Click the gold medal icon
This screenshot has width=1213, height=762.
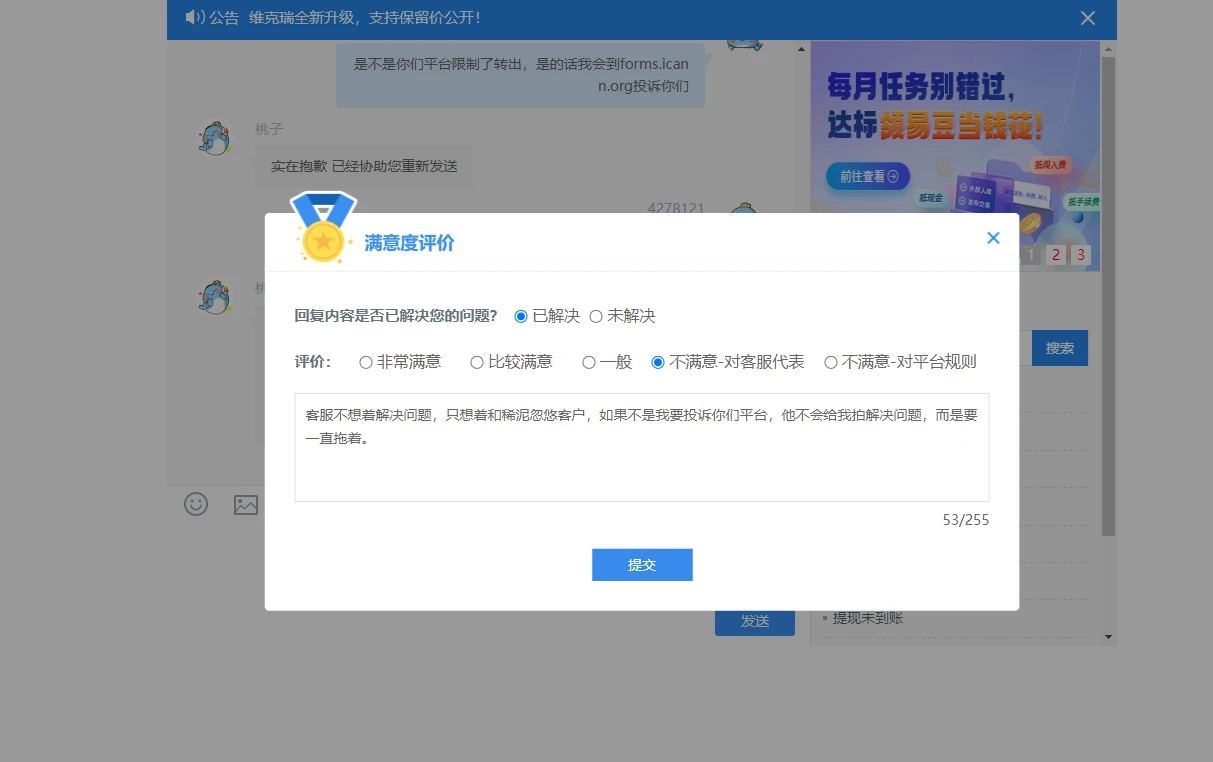(x=323, y=239)
